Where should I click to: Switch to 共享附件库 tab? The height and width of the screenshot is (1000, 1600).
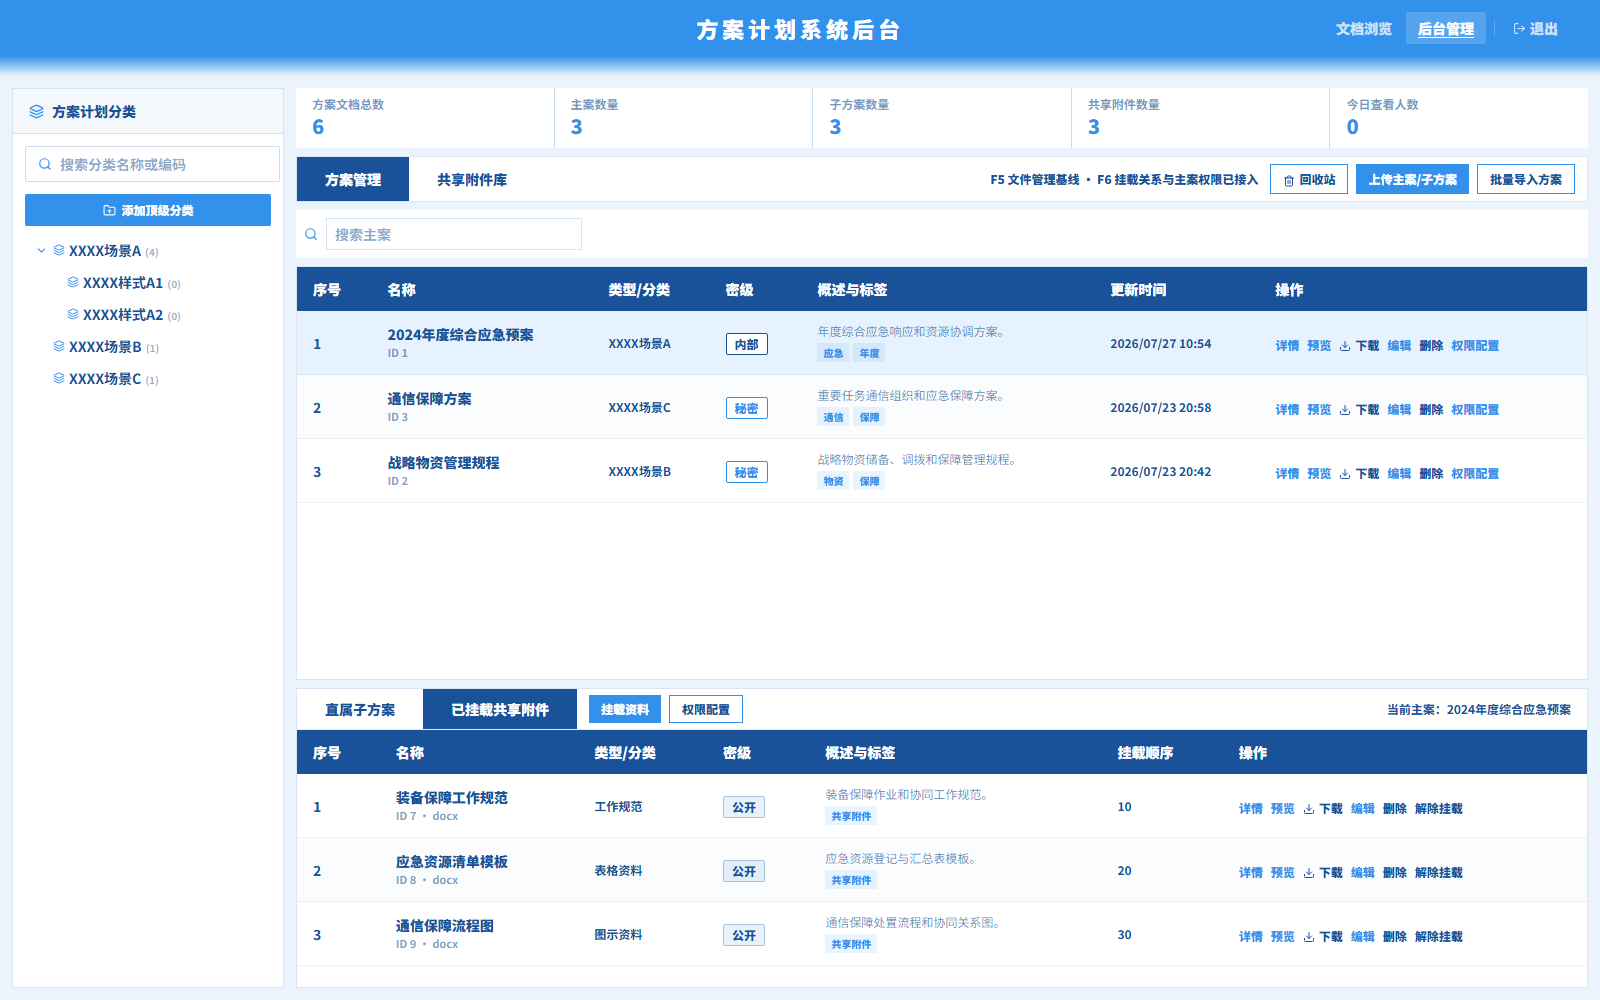coord(472,179)
